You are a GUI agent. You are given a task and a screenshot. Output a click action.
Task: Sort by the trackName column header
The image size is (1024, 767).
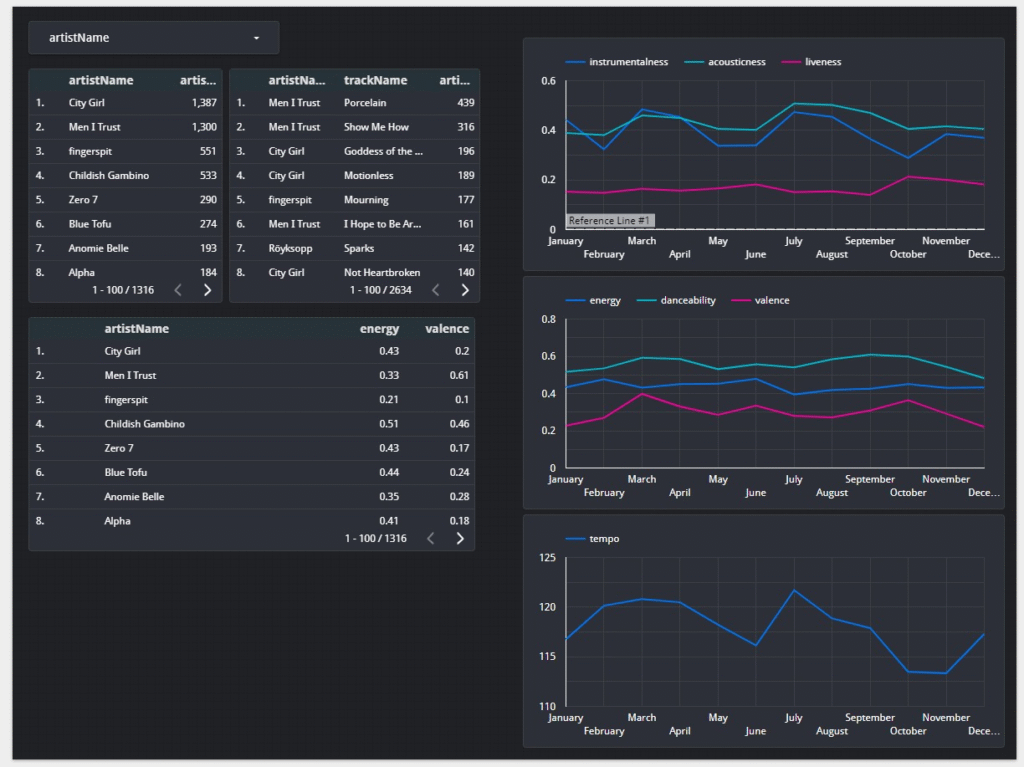pos(375,80)
